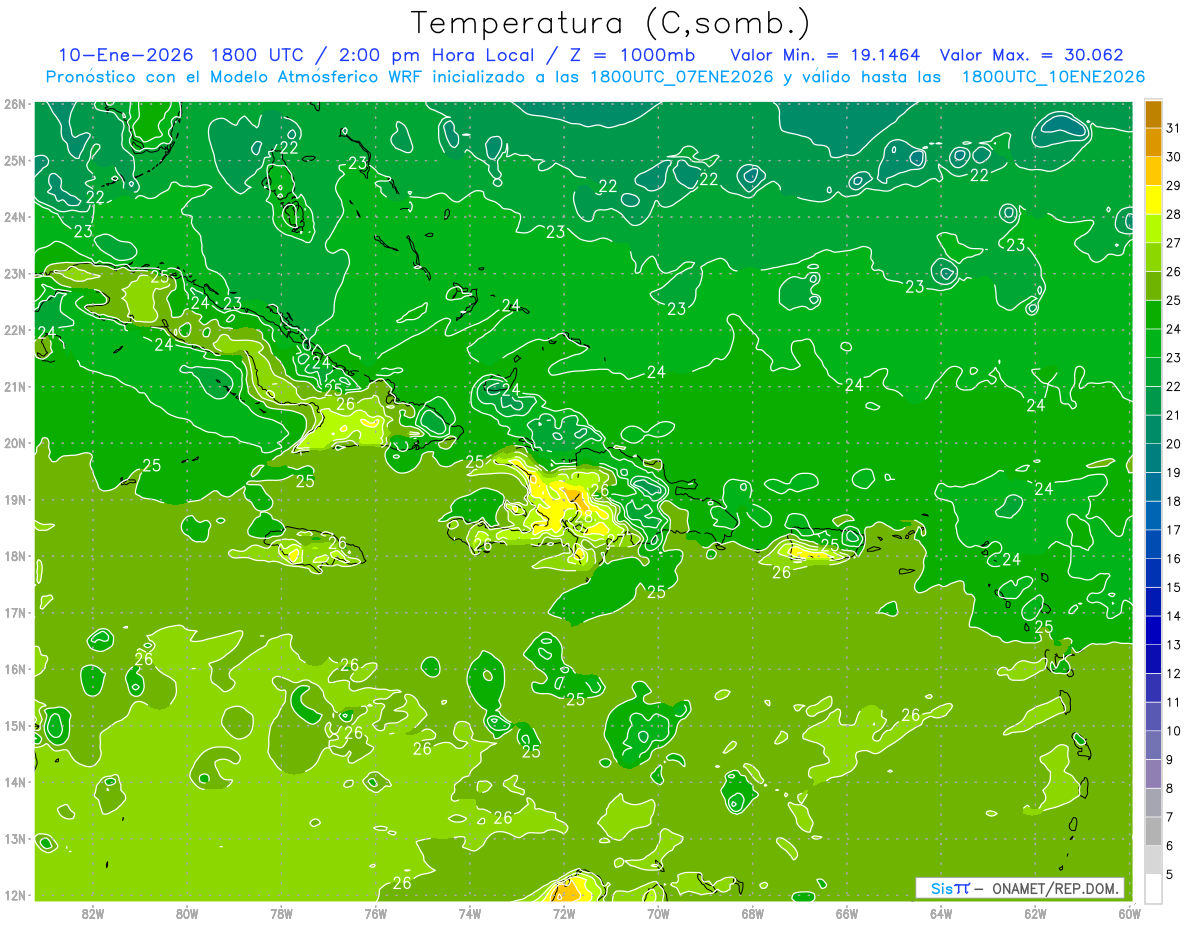Click the "19N" latitude axis label
1200x927 pixels.
point(14,500)
